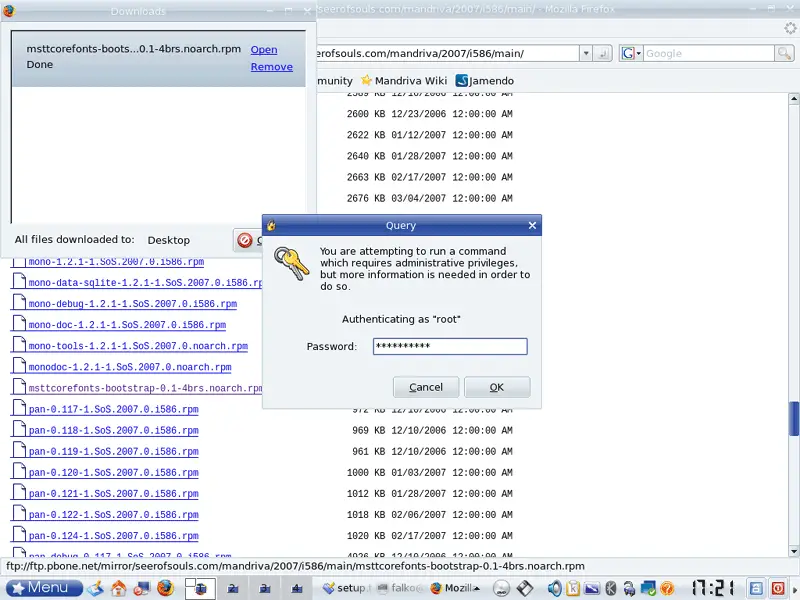Image resolution: width=800 pixels, height=600 pixels.
Task: Click the Go button next to address bar
Action: tap(603, 53)
